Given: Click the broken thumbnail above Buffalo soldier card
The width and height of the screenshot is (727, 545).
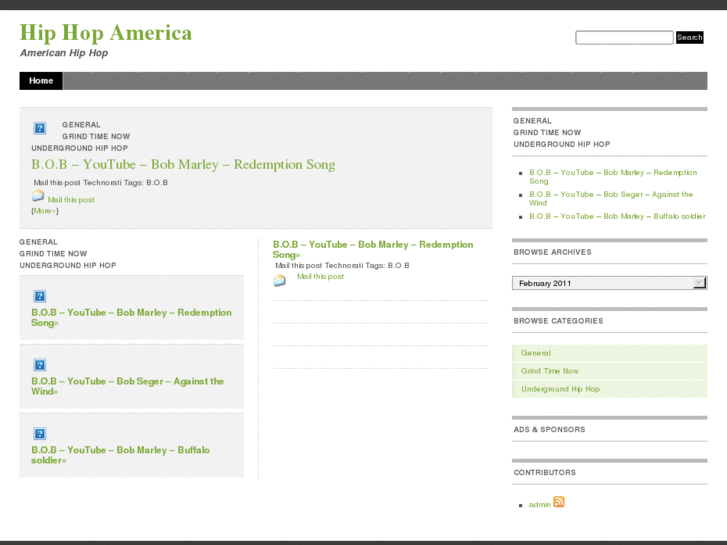Looking at the screenshot, I should pyautogui.click(x=39, y=433).
